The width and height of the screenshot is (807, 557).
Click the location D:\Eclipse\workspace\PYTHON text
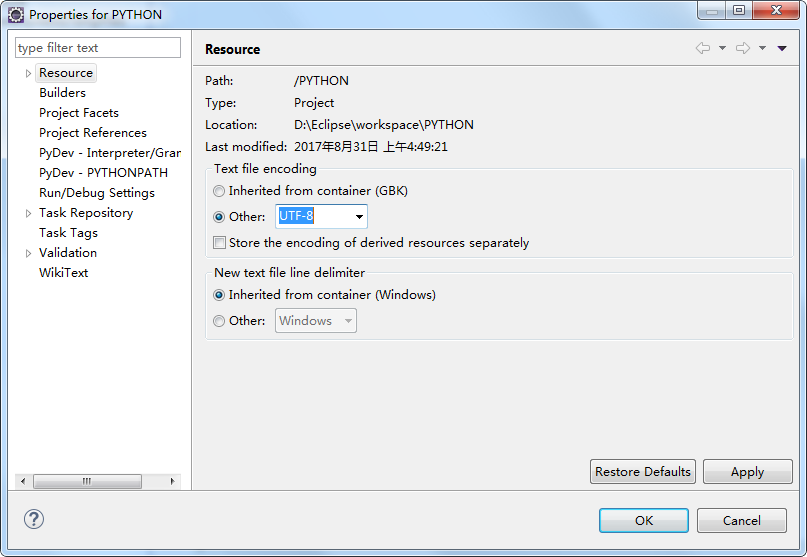(384, 125)
